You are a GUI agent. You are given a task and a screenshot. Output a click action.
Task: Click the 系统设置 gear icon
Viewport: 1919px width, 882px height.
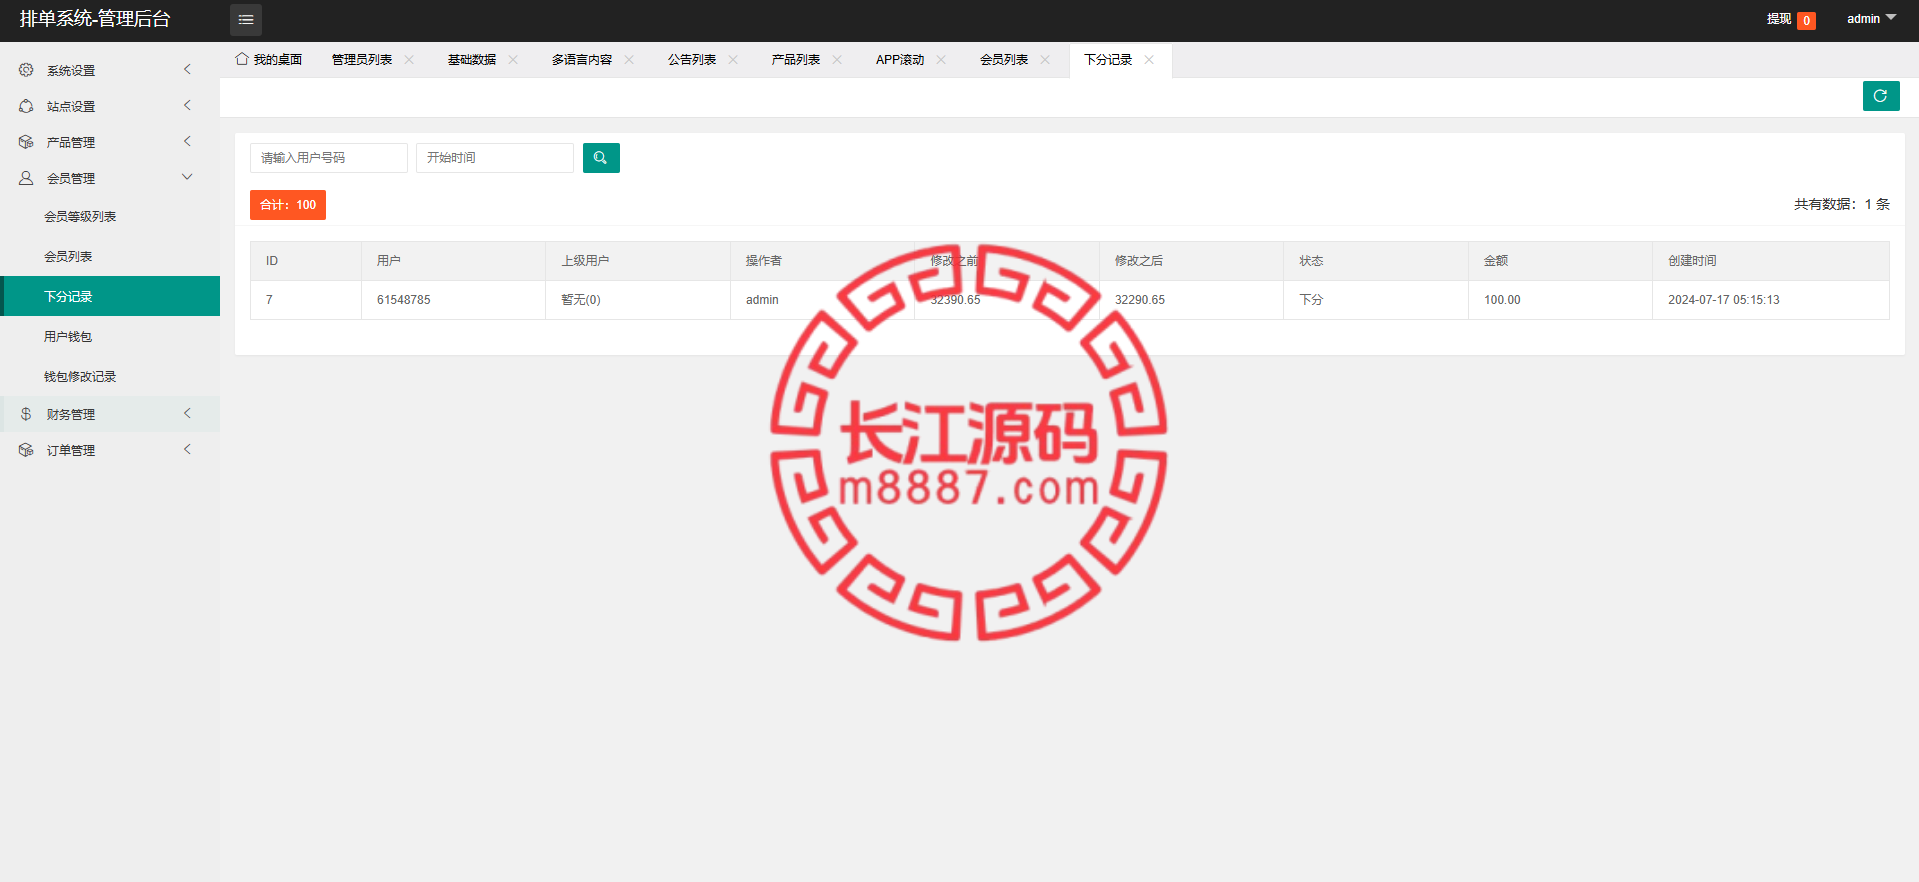click(26, 70)
